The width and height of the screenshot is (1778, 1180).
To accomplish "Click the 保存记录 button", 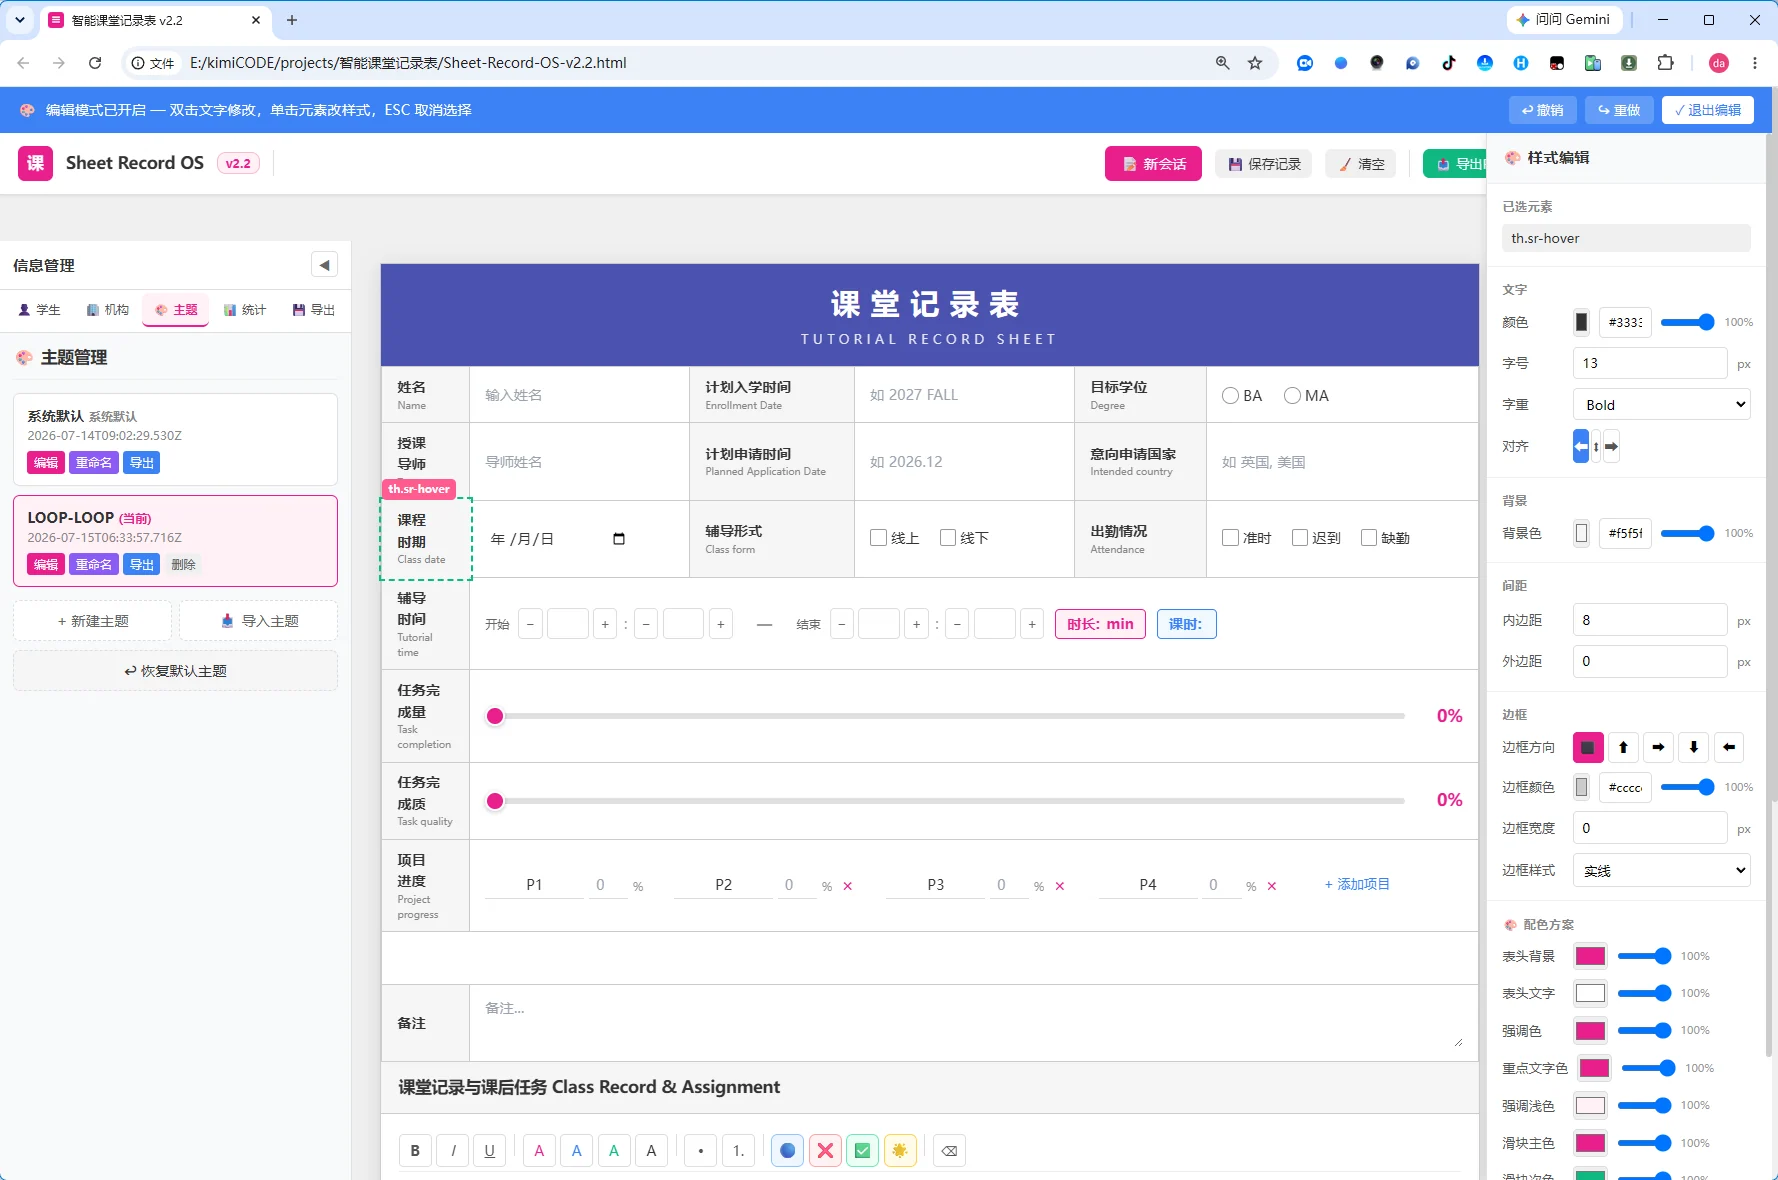I will pyautogui.click(x=1265, y=164).
